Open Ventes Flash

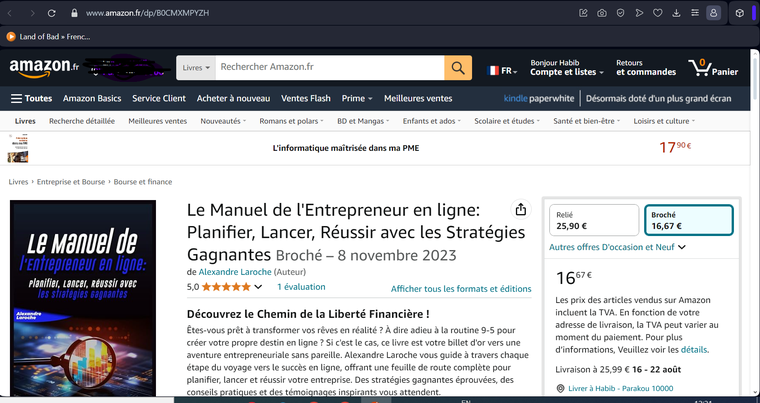click(306, 98)
